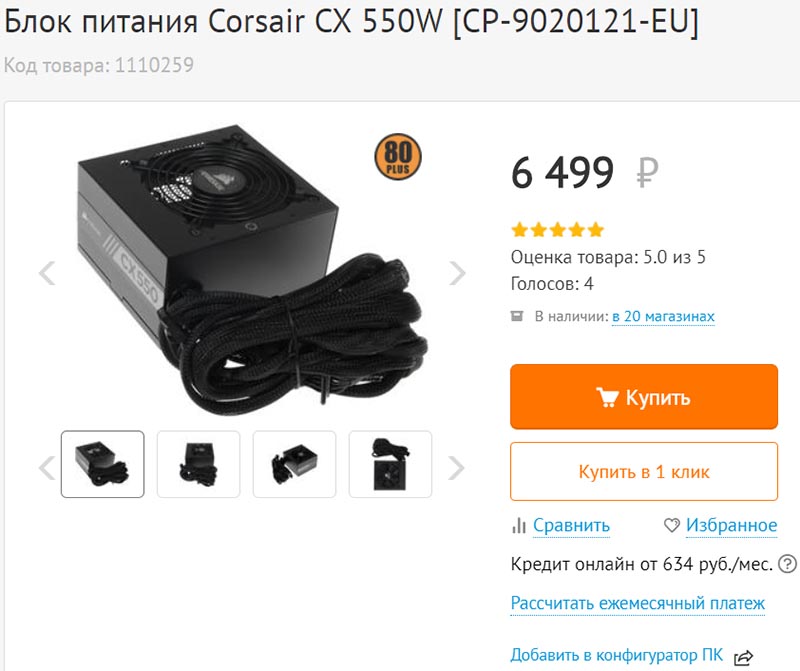Click the Сравнить link

(571, 525)
